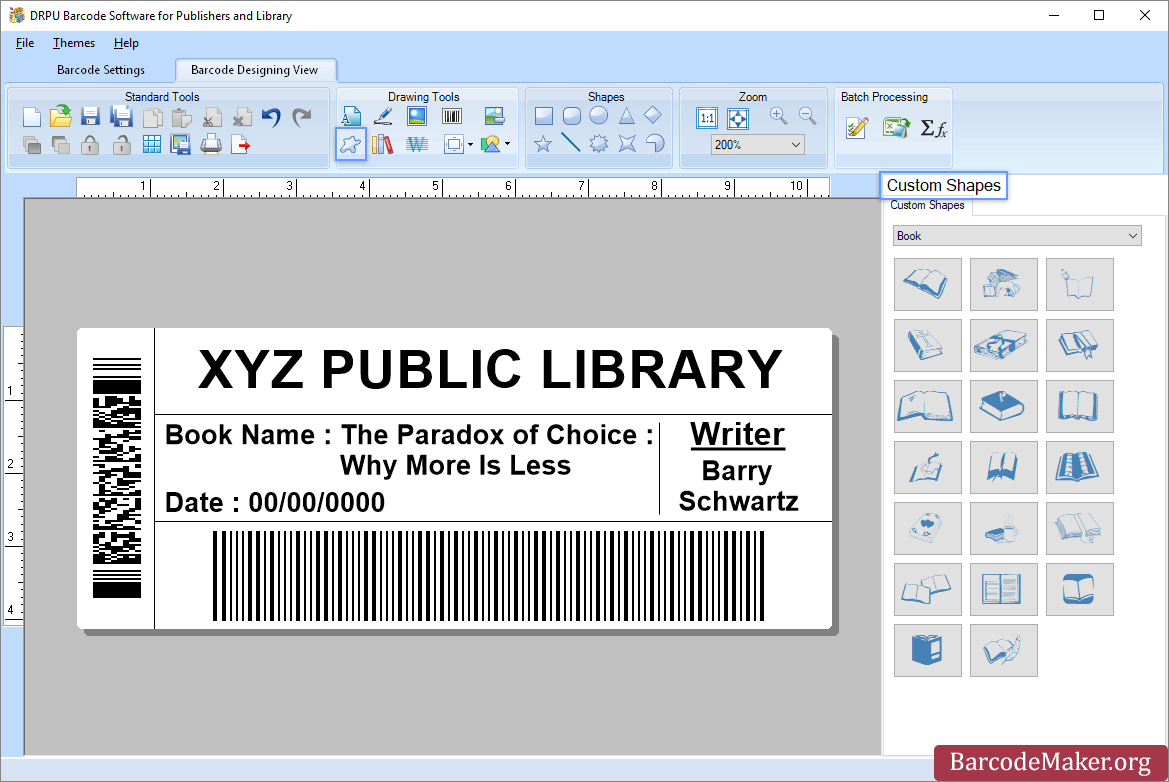Select the Custom Shapes tool in Drawing Tools
The height and width of the screenshot is (782, 1169).
(x=351, y=144)
